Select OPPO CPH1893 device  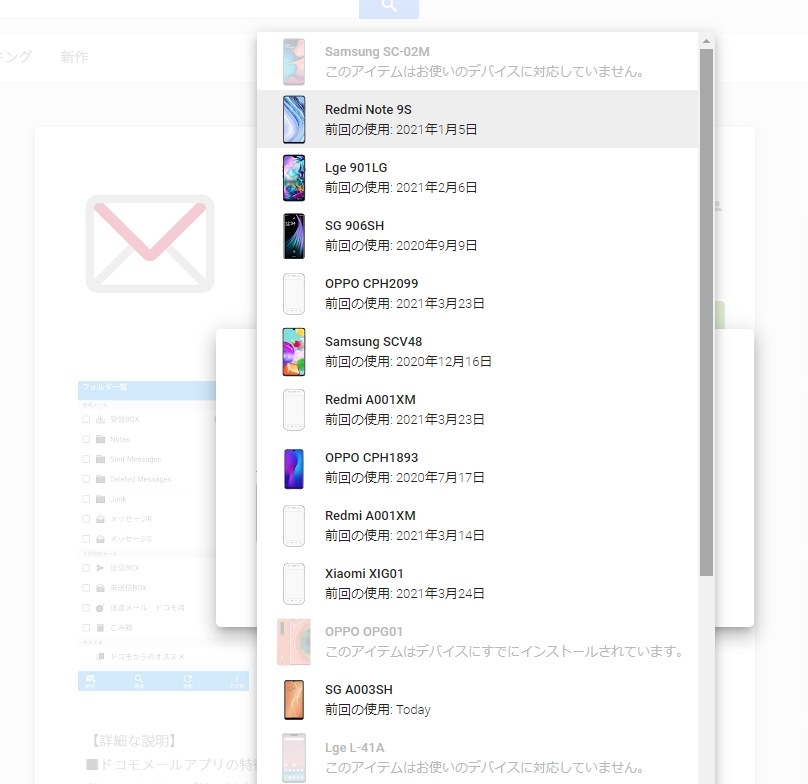pyautogui.click(x=477, y=468)
